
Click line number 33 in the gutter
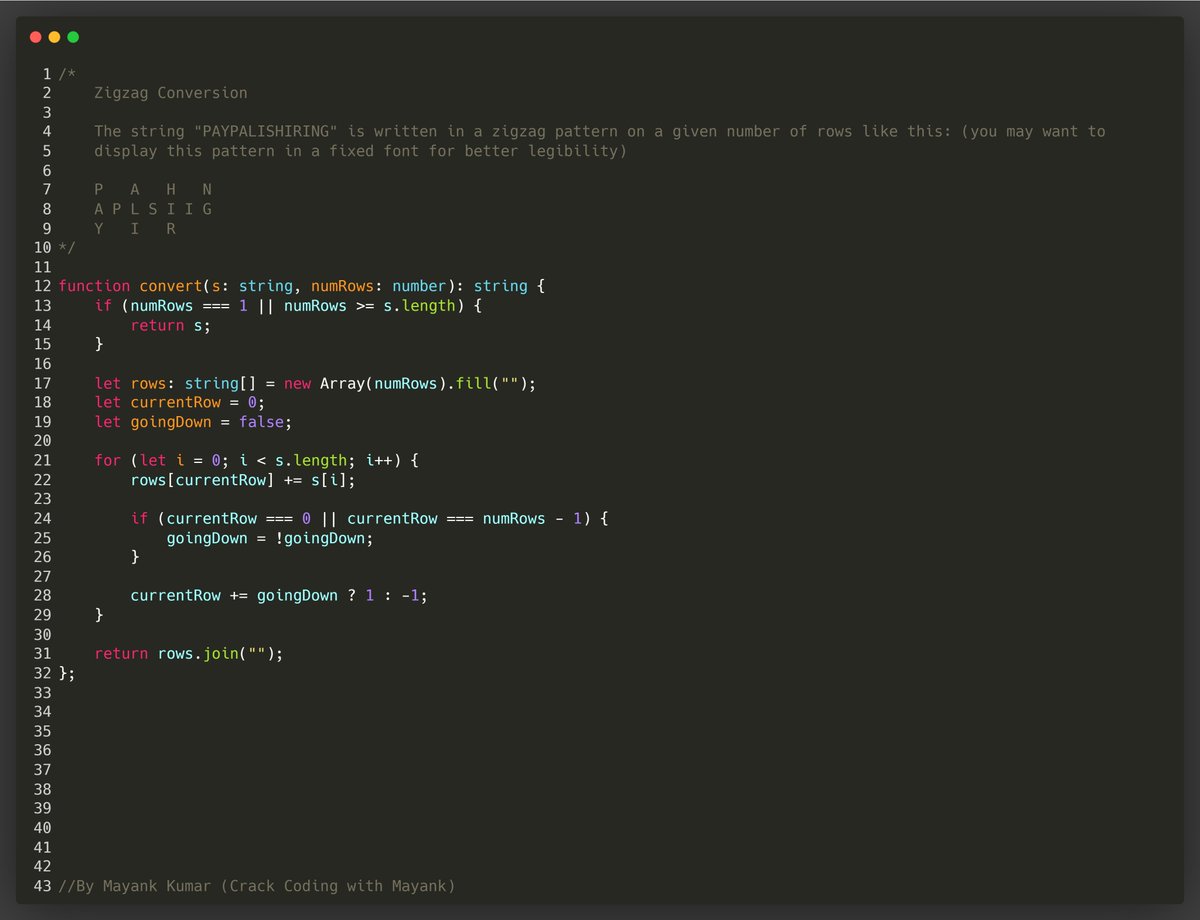coord(42,692)
